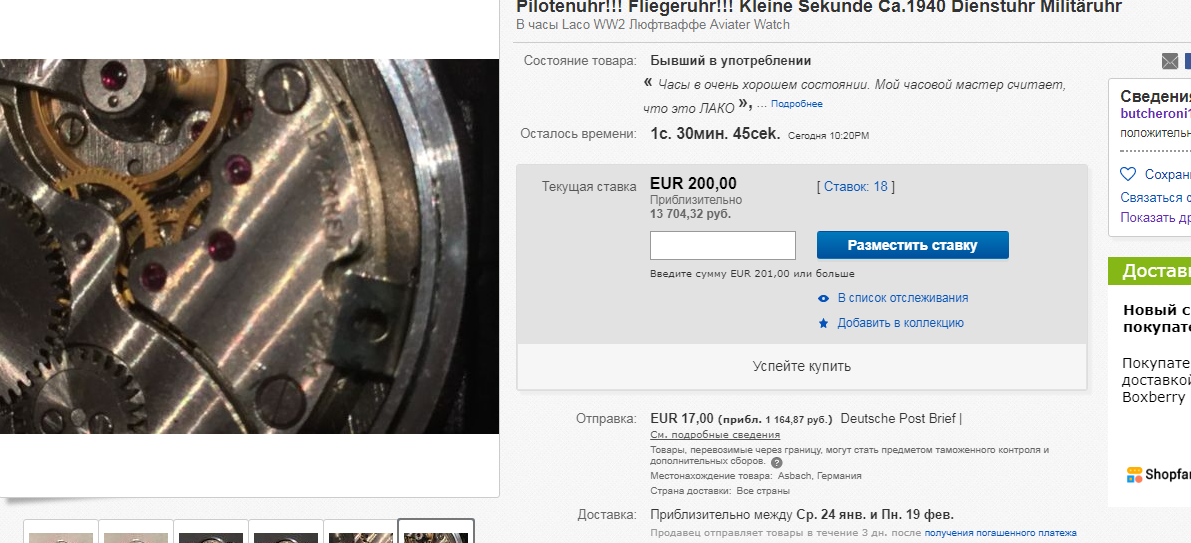This screenshot has height=543, width=1191.
Task: Click 'Показать' other items link
Action: click(x=1155, y=217)
